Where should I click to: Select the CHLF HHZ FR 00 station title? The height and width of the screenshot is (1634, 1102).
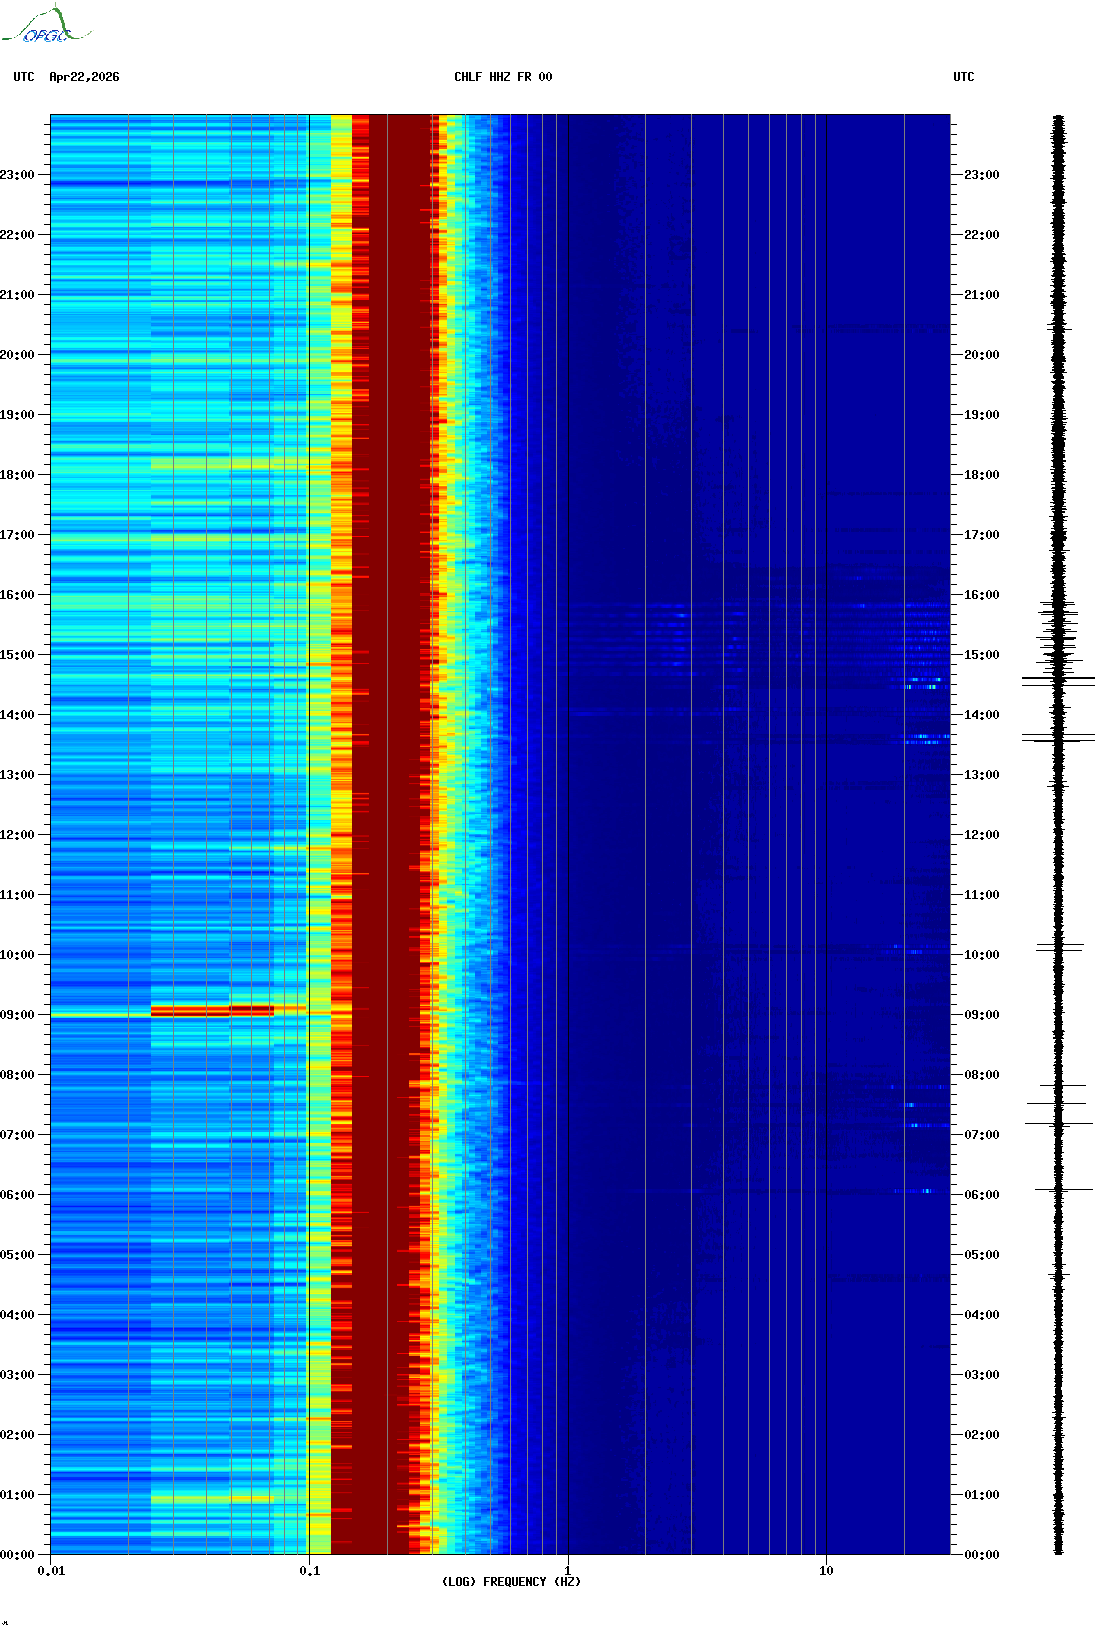(x=502, y=77)
